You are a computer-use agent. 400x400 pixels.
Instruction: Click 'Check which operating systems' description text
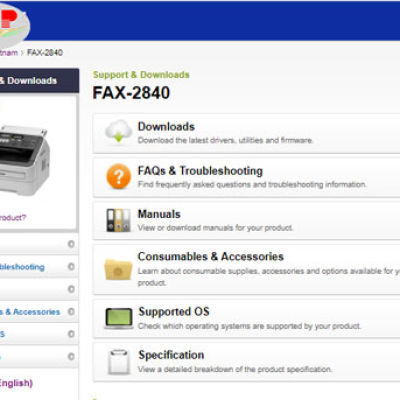tap(249, 326)
